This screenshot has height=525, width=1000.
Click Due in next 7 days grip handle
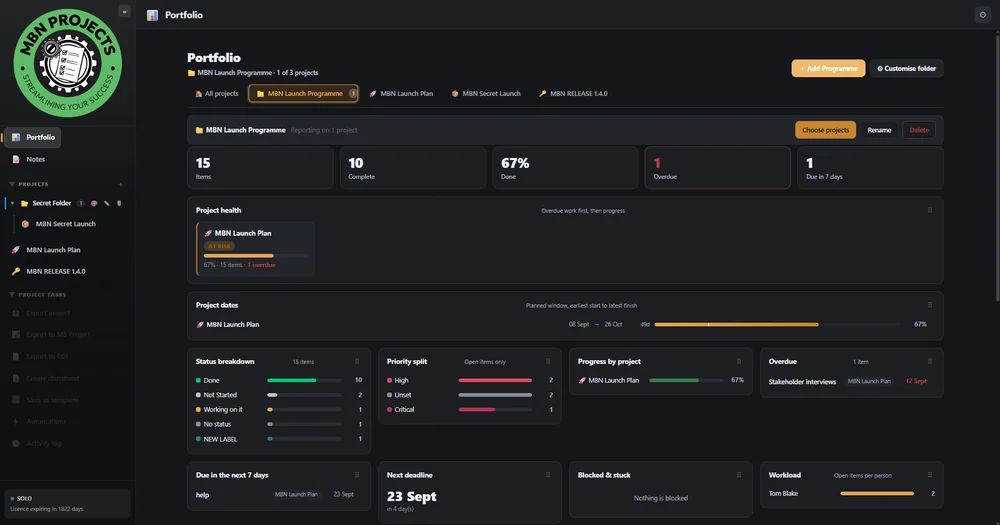point(357,475)
